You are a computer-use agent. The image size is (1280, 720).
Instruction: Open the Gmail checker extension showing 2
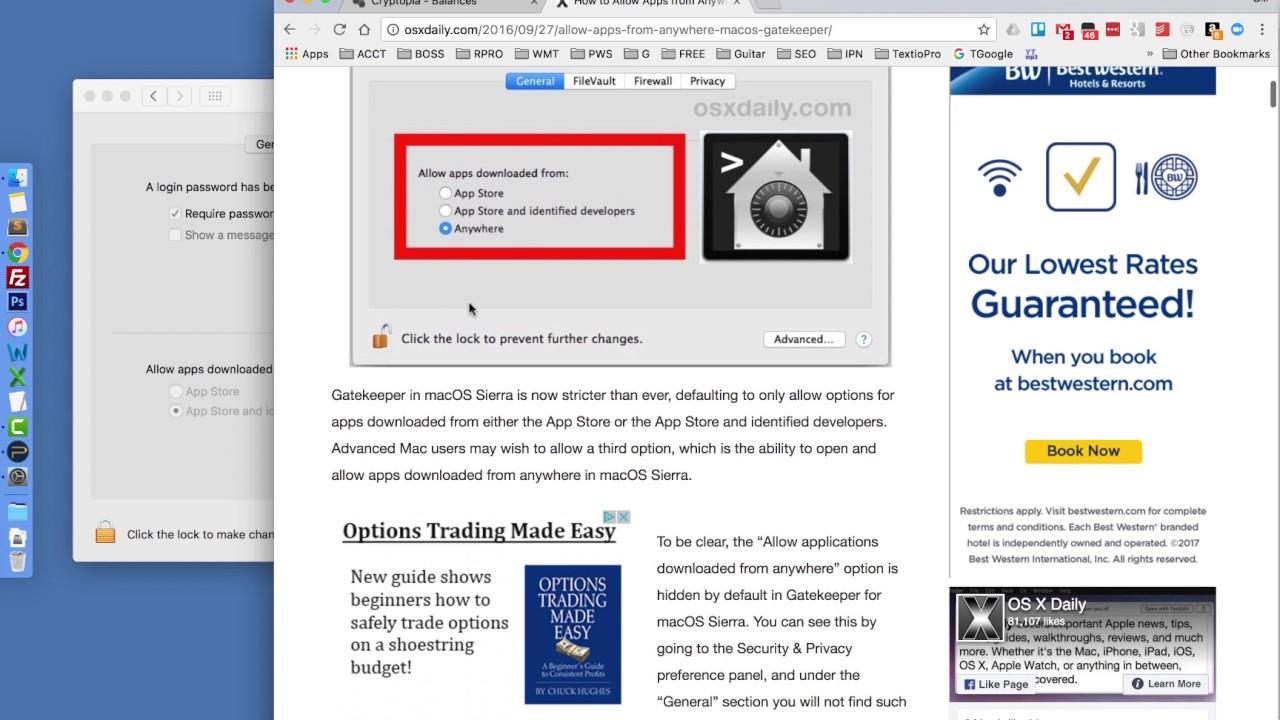tap(1063, 30)
